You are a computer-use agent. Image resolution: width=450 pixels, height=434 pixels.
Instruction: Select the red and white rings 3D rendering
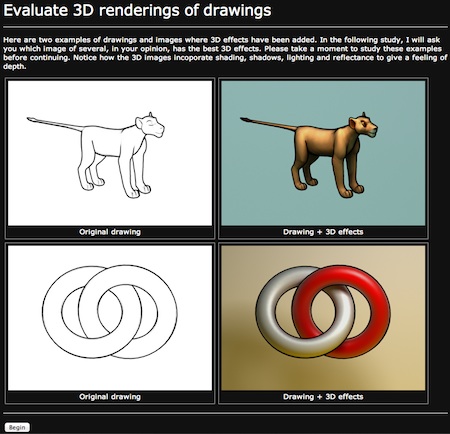(x=323, y=318)
